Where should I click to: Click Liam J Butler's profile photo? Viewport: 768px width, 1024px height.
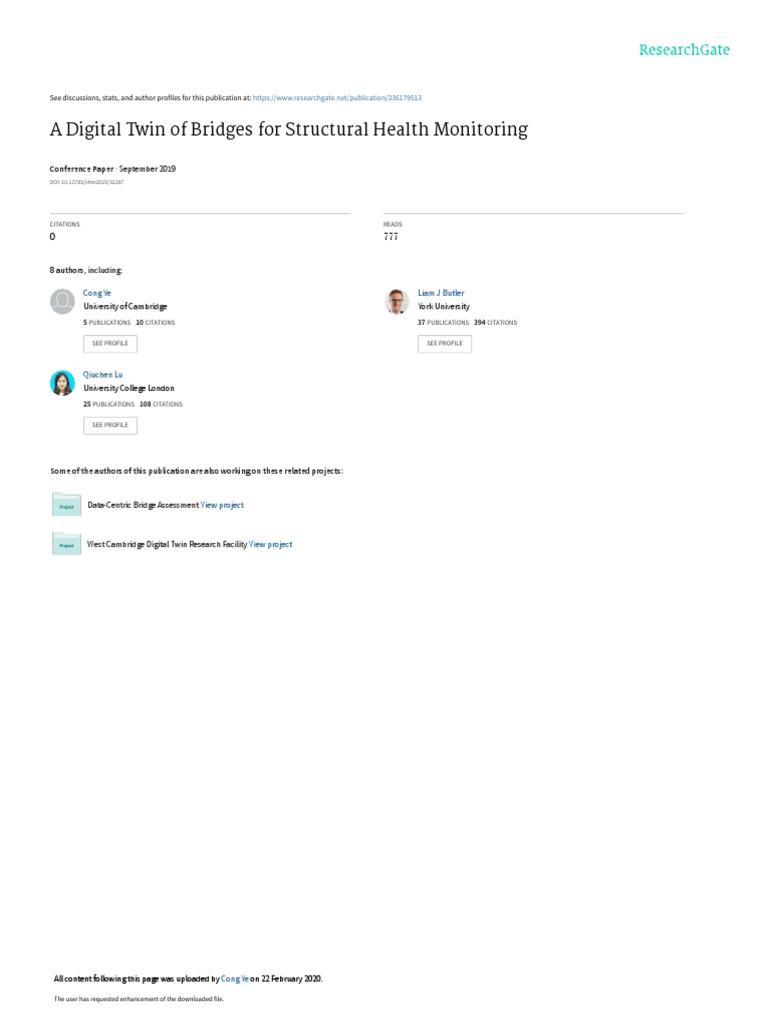tap(397, 301)
